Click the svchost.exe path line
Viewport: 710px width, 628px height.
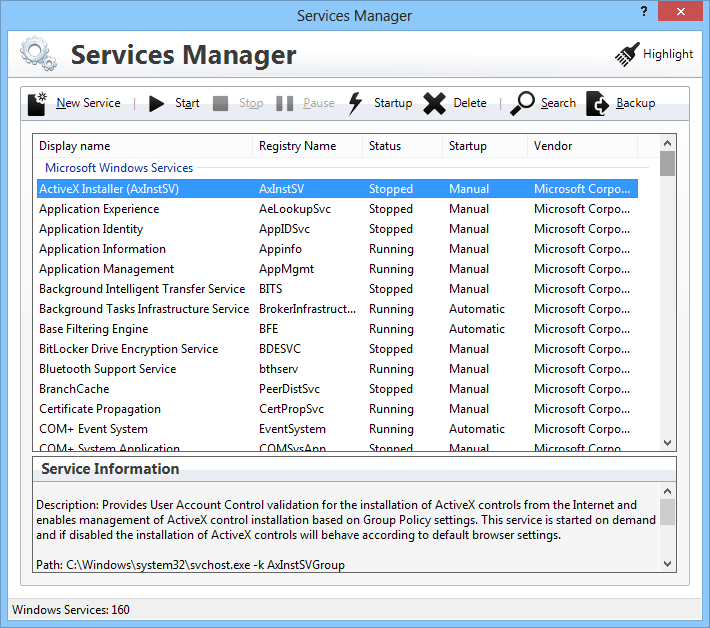coord(190,565)
